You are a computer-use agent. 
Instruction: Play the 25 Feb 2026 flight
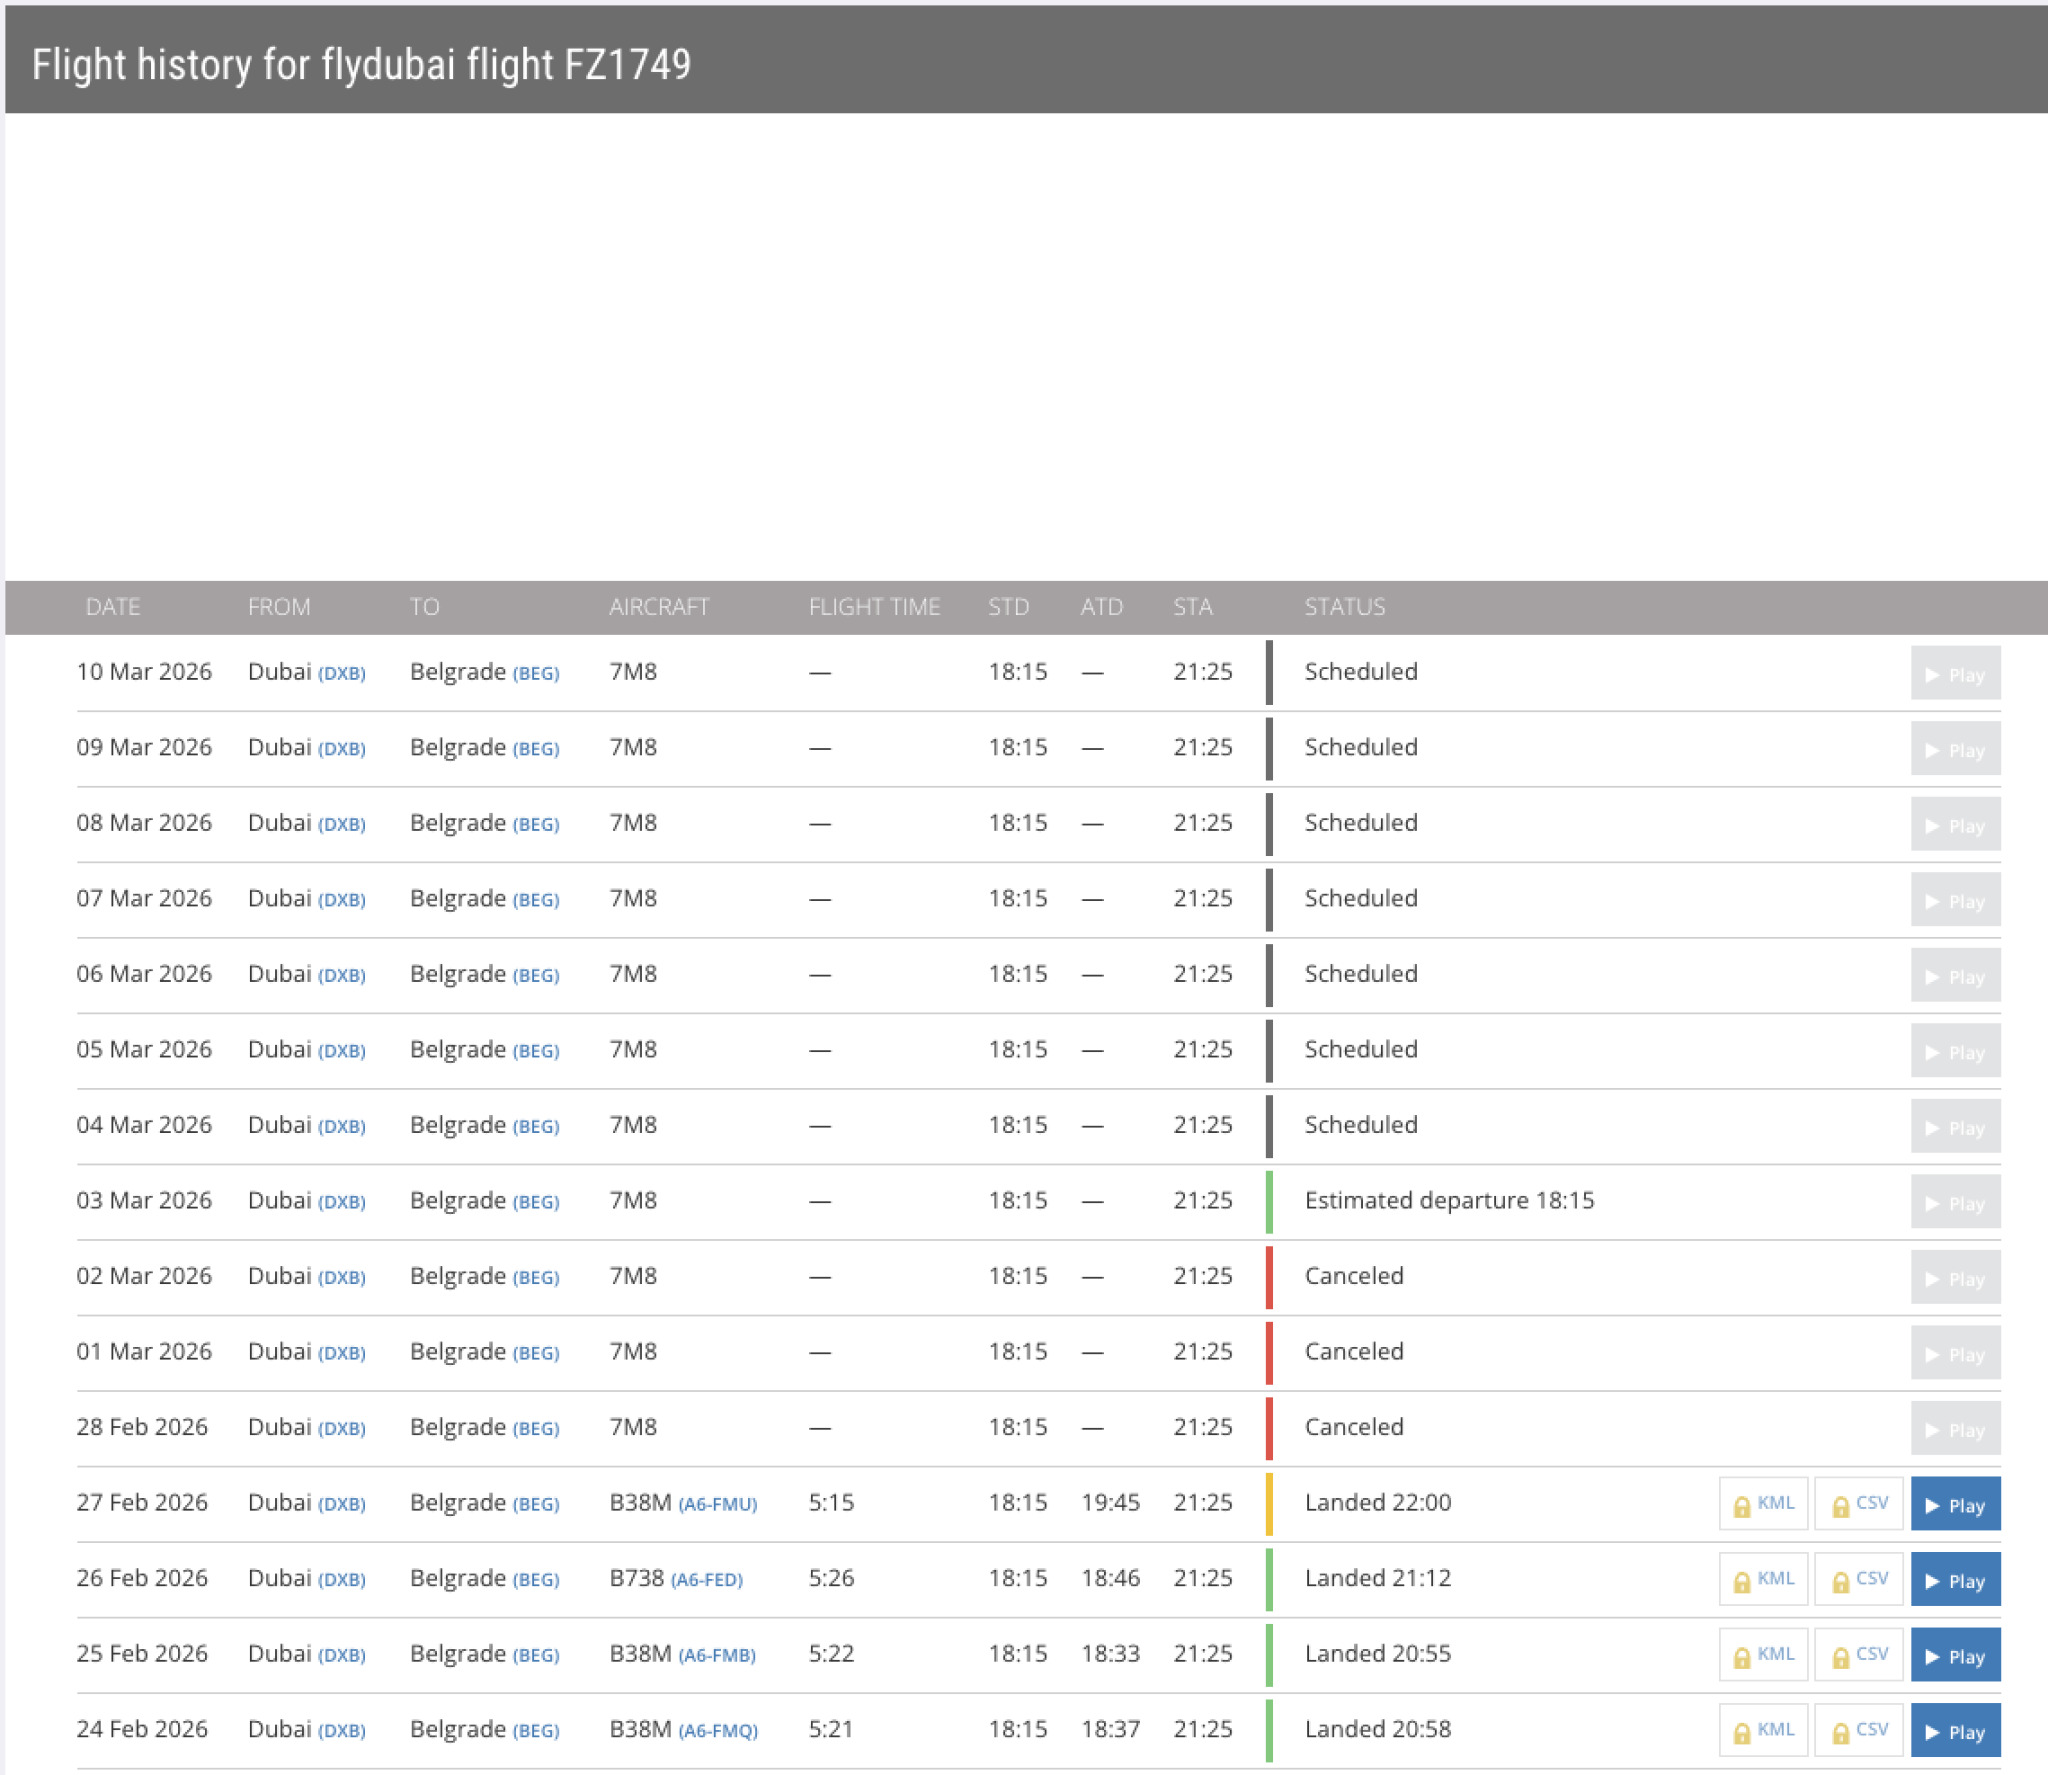tap(1954, 1655)
